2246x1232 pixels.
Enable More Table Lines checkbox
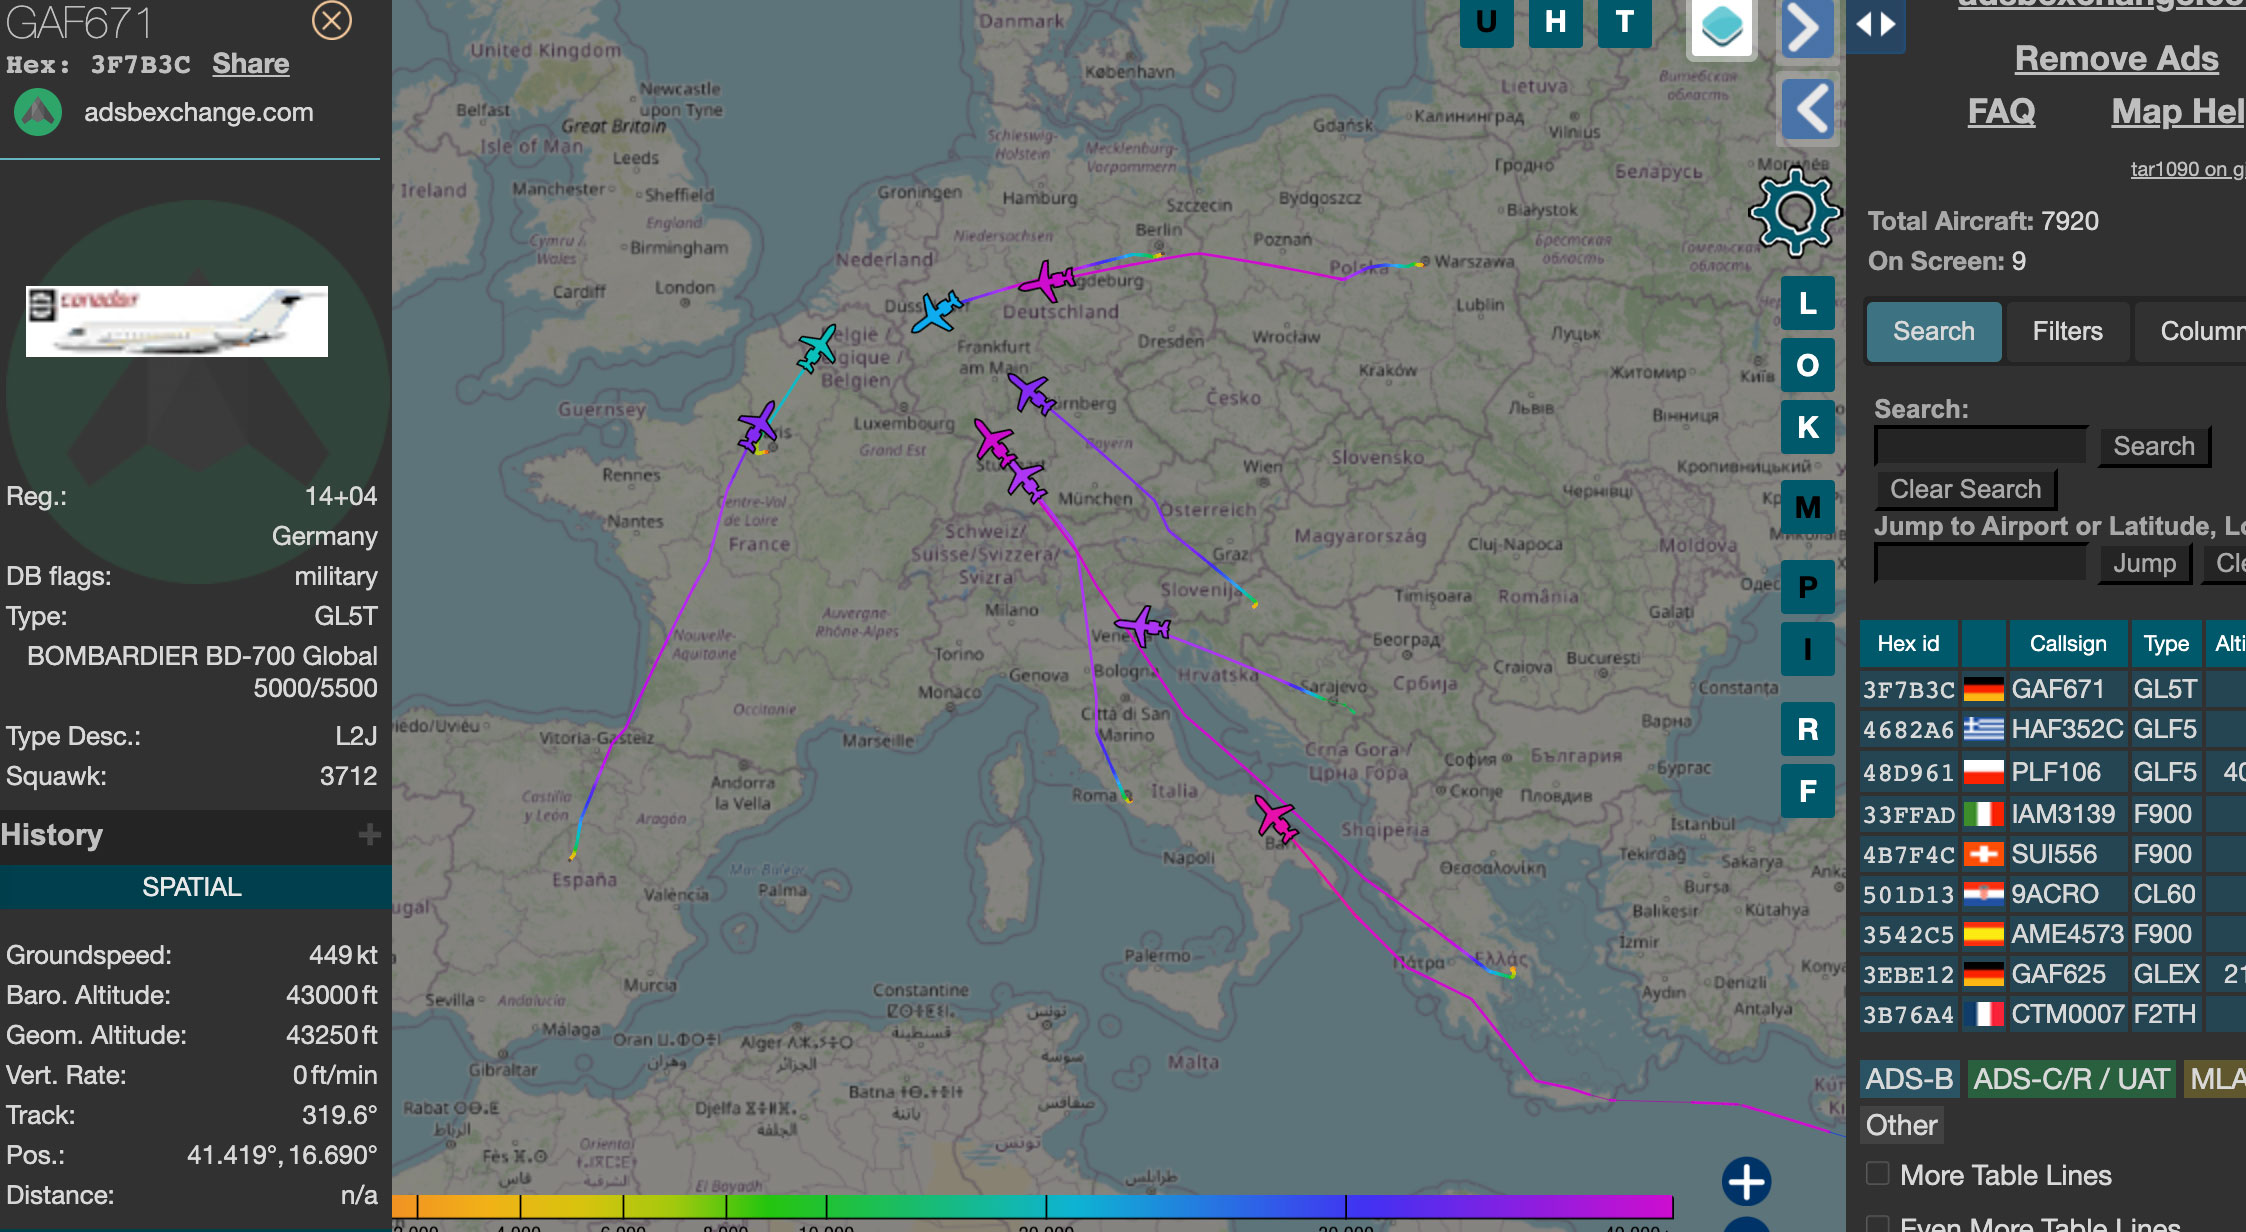pos(1878,1174)
